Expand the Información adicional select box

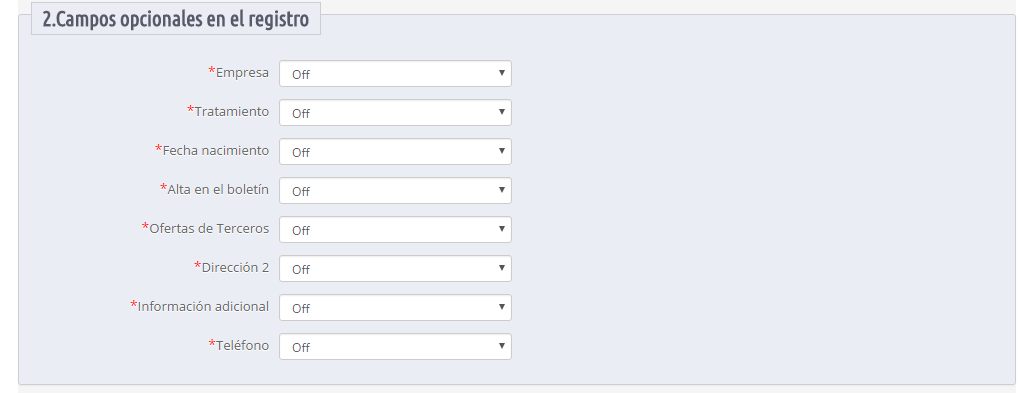tap(395, 308)
